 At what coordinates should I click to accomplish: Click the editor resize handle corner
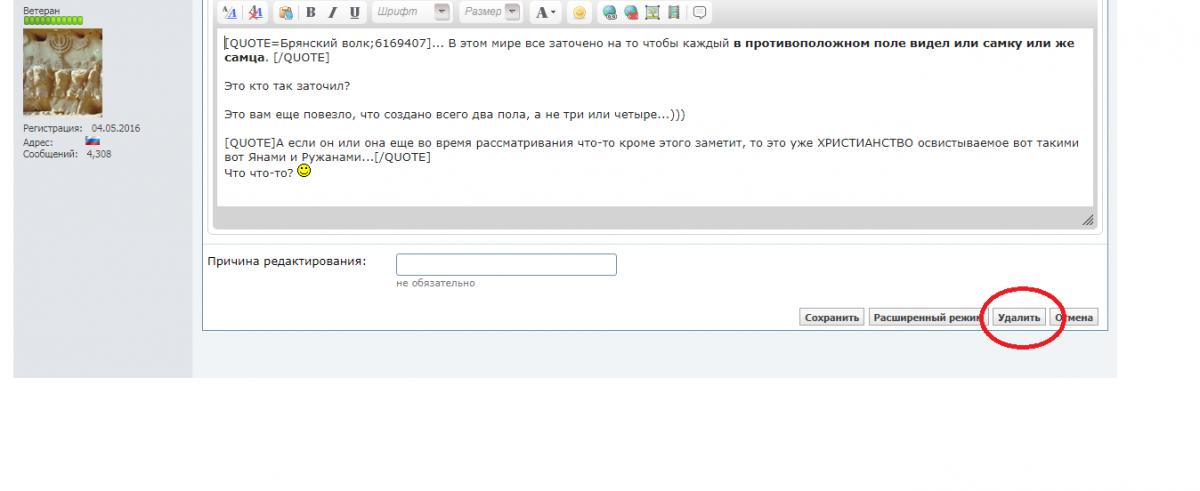(1088, 220)
